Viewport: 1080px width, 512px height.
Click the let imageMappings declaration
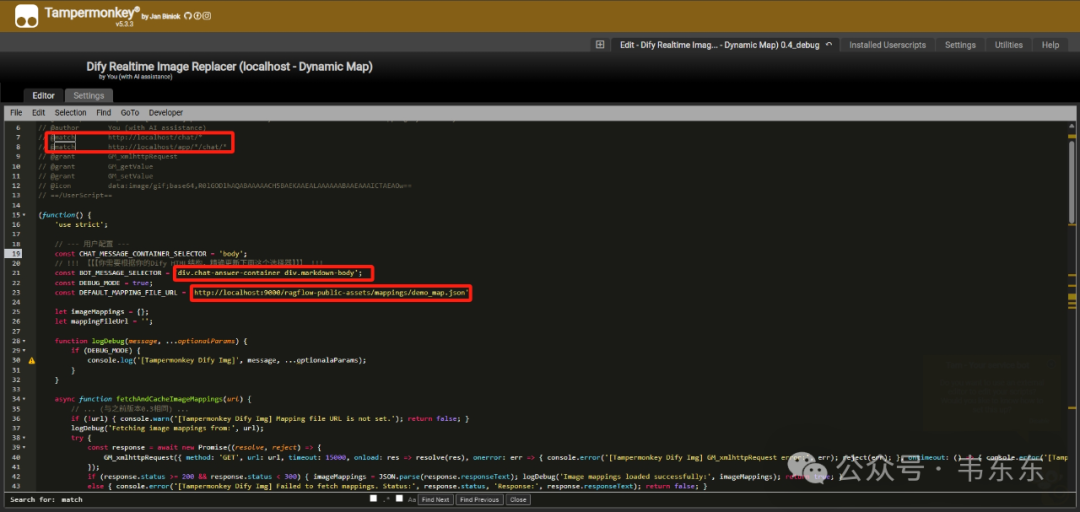click(101, 311)
